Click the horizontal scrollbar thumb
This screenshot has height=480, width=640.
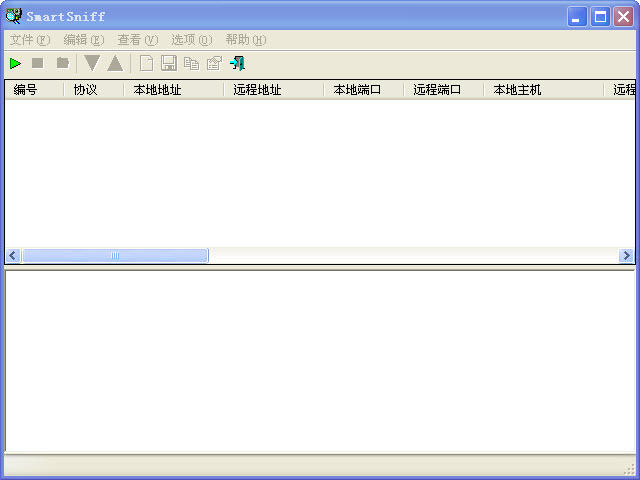[x=115, y=256]
